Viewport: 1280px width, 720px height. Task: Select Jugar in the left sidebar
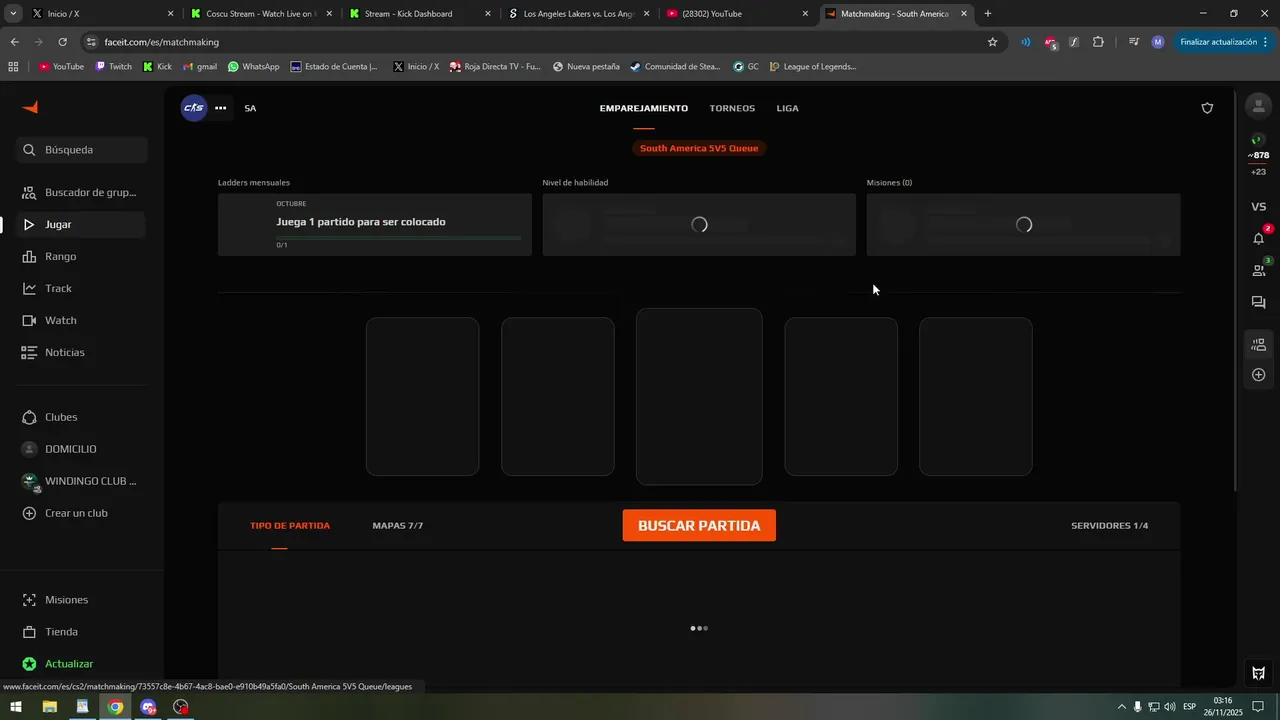tap(82, 225)
